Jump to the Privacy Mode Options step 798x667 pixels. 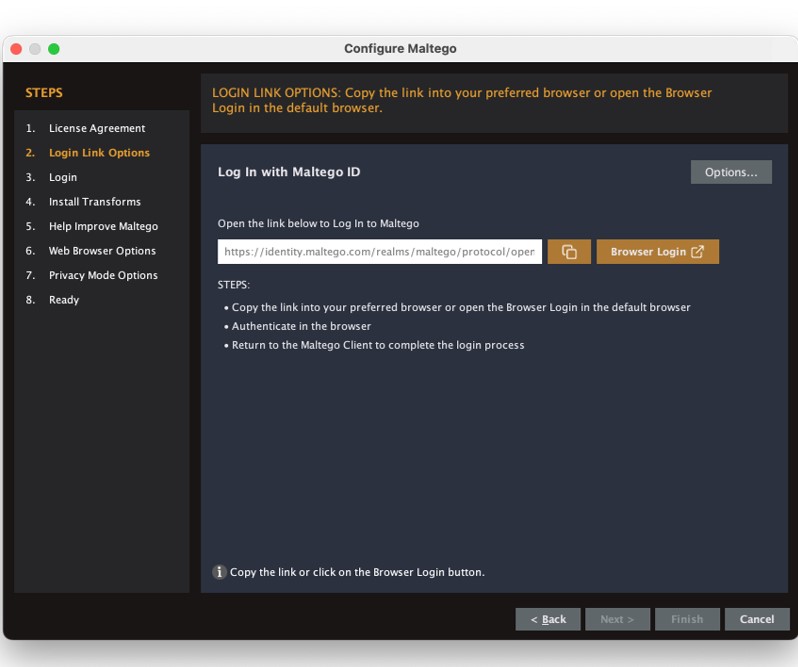[103, 275]
